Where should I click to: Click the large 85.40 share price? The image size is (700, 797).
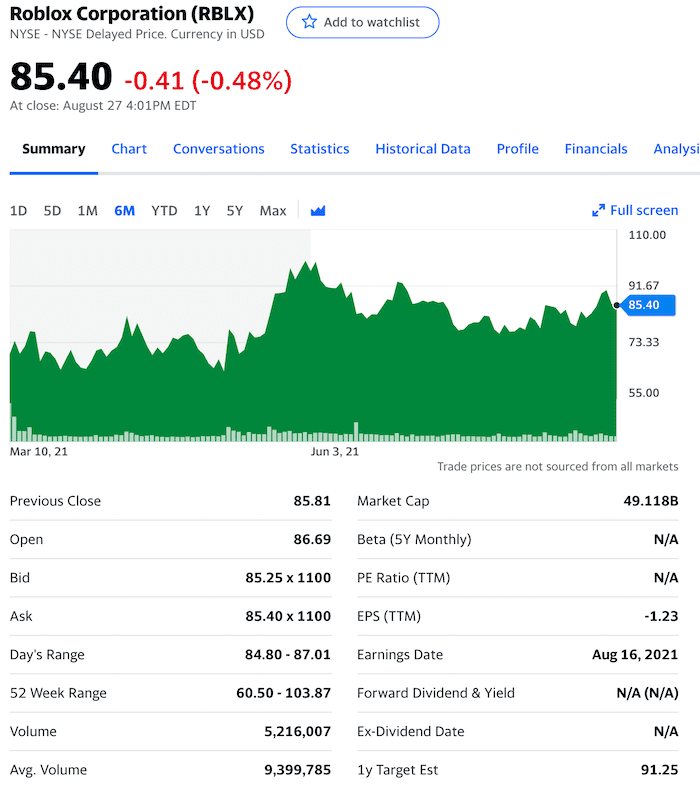pyautogui.click(x=61, y=77)
